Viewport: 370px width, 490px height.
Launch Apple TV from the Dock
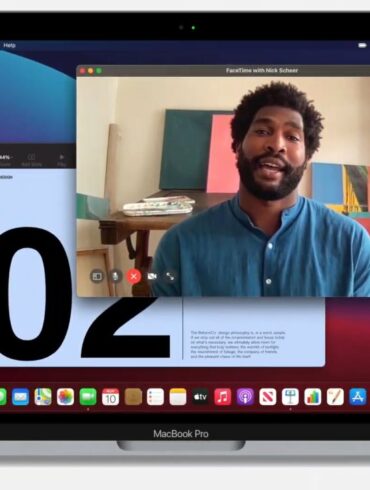[200, 397]
